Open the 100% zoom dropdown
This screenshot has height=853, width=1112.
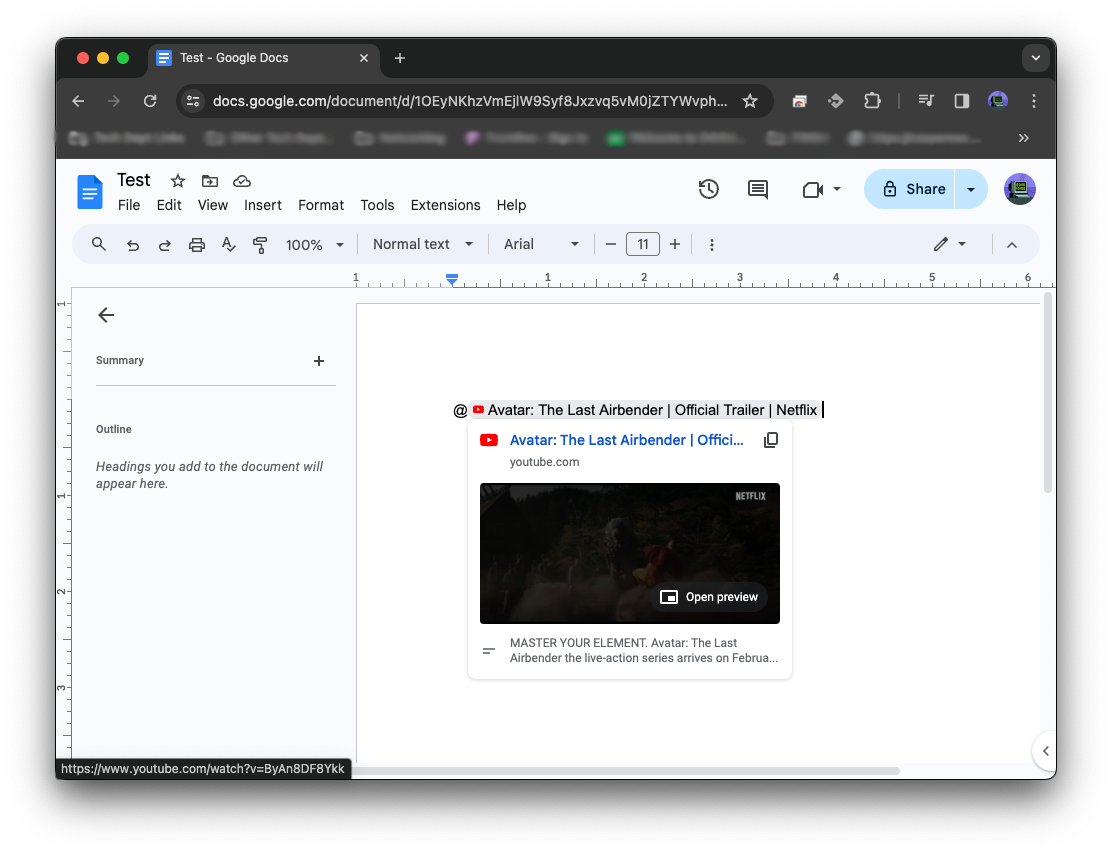315,245
